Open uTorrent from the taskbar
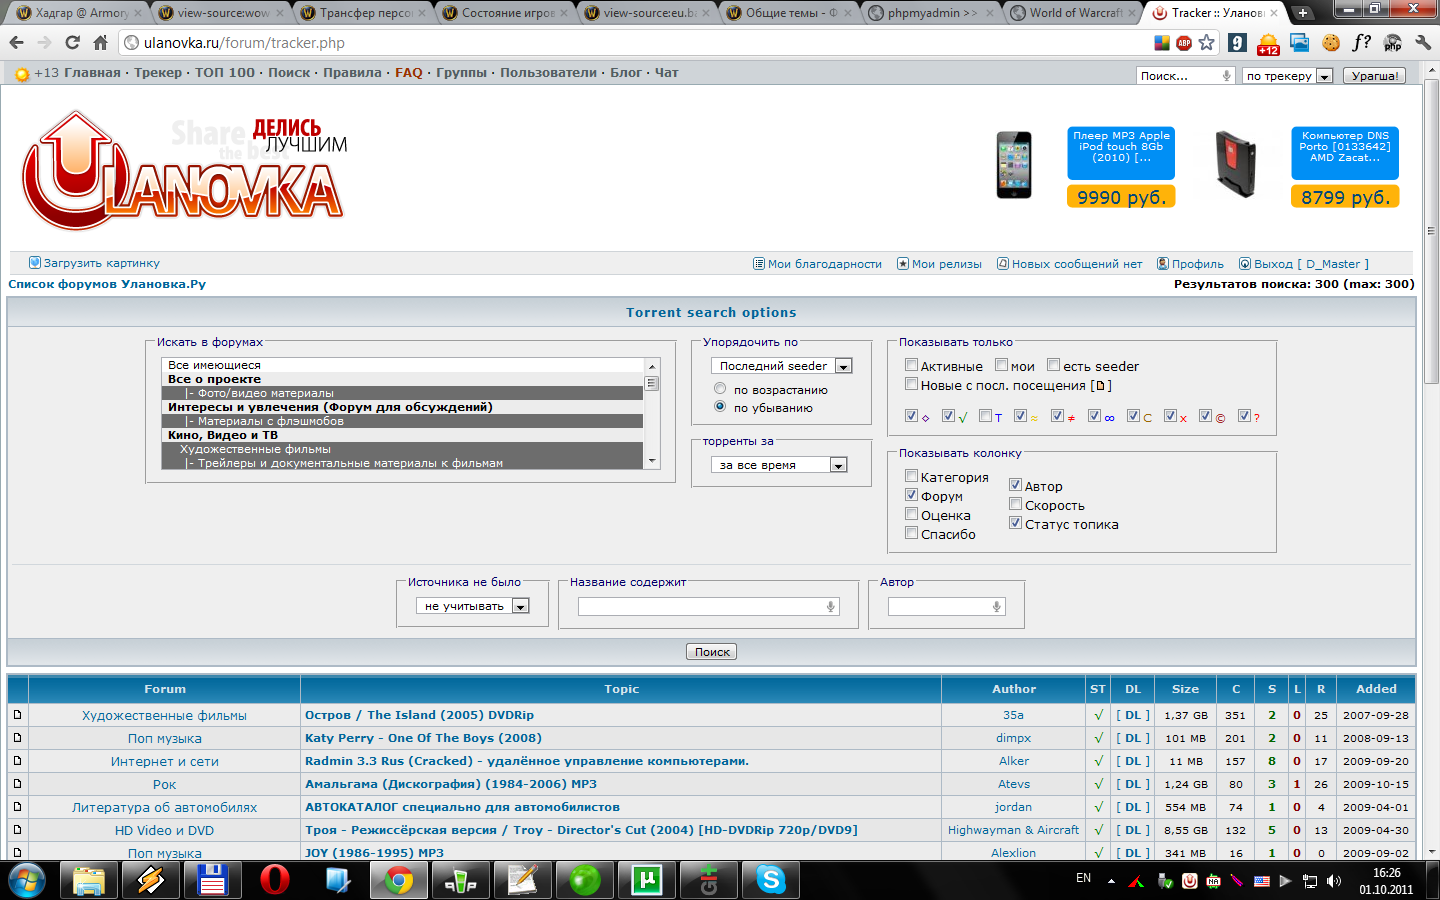This screenshot has width=1440, height=900. [646, 880]
